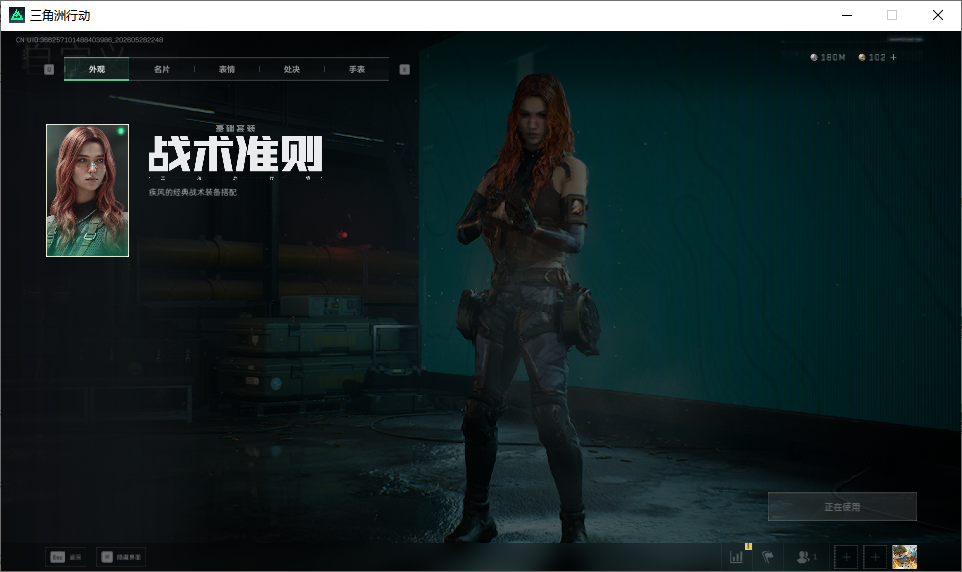
Task: Switch to next tab with E key icon
Action: [404, 69]
